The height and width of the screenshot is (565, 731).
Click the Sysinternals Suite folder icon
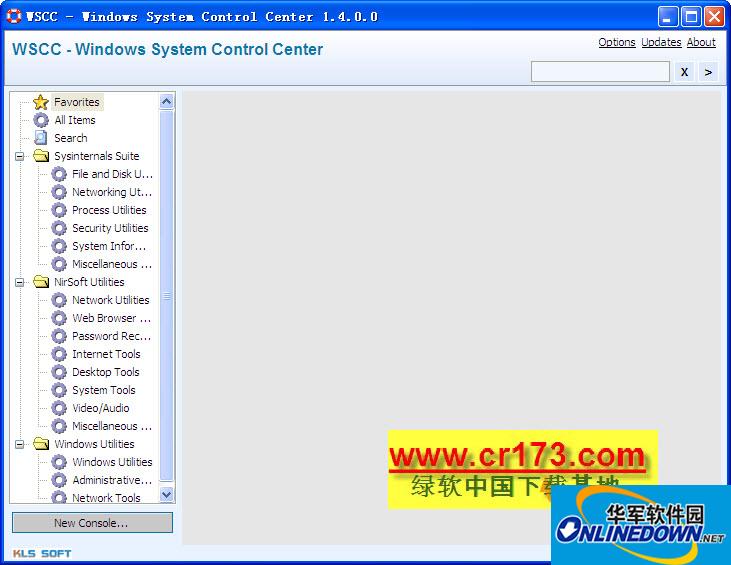pyautogui.click(x=41, y=156)
